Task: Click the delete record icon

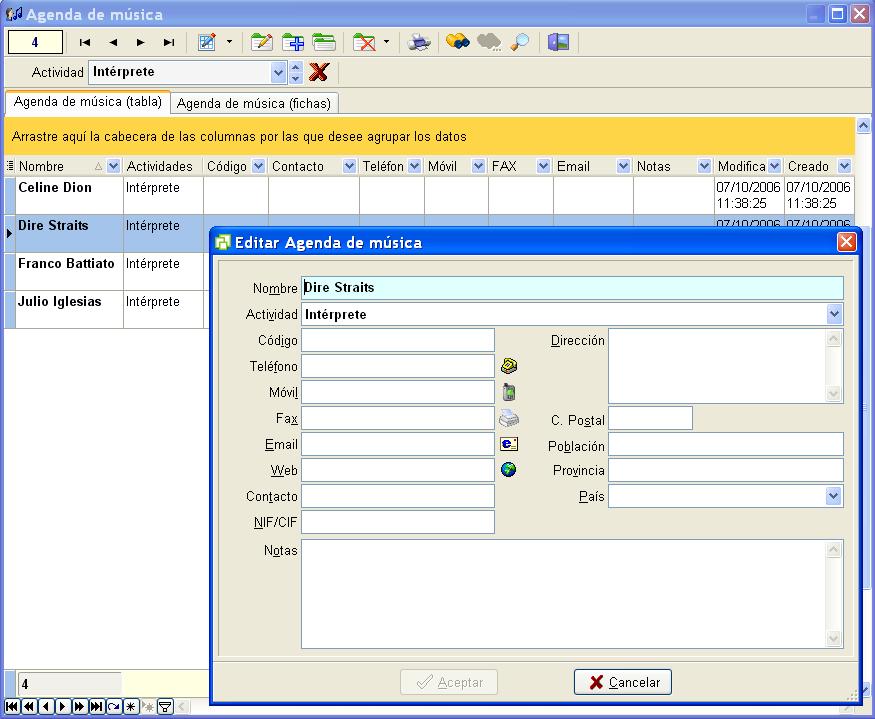Action: click(364, 42)
